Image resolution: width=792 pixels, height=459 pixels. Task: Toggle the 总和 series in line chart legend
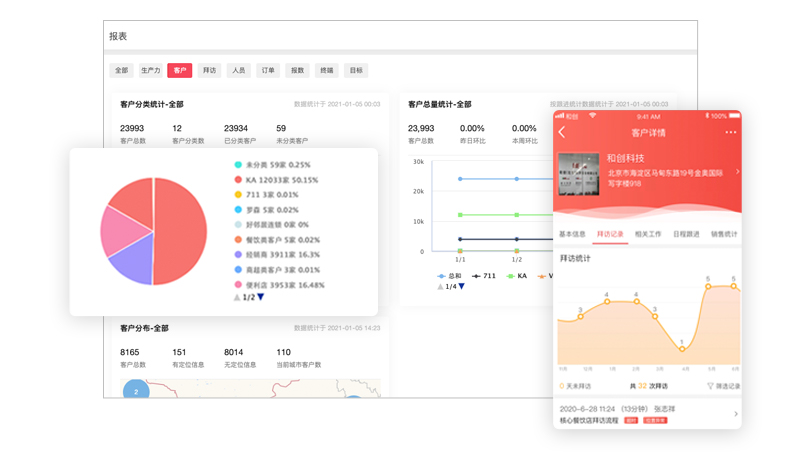click(449, 275)
